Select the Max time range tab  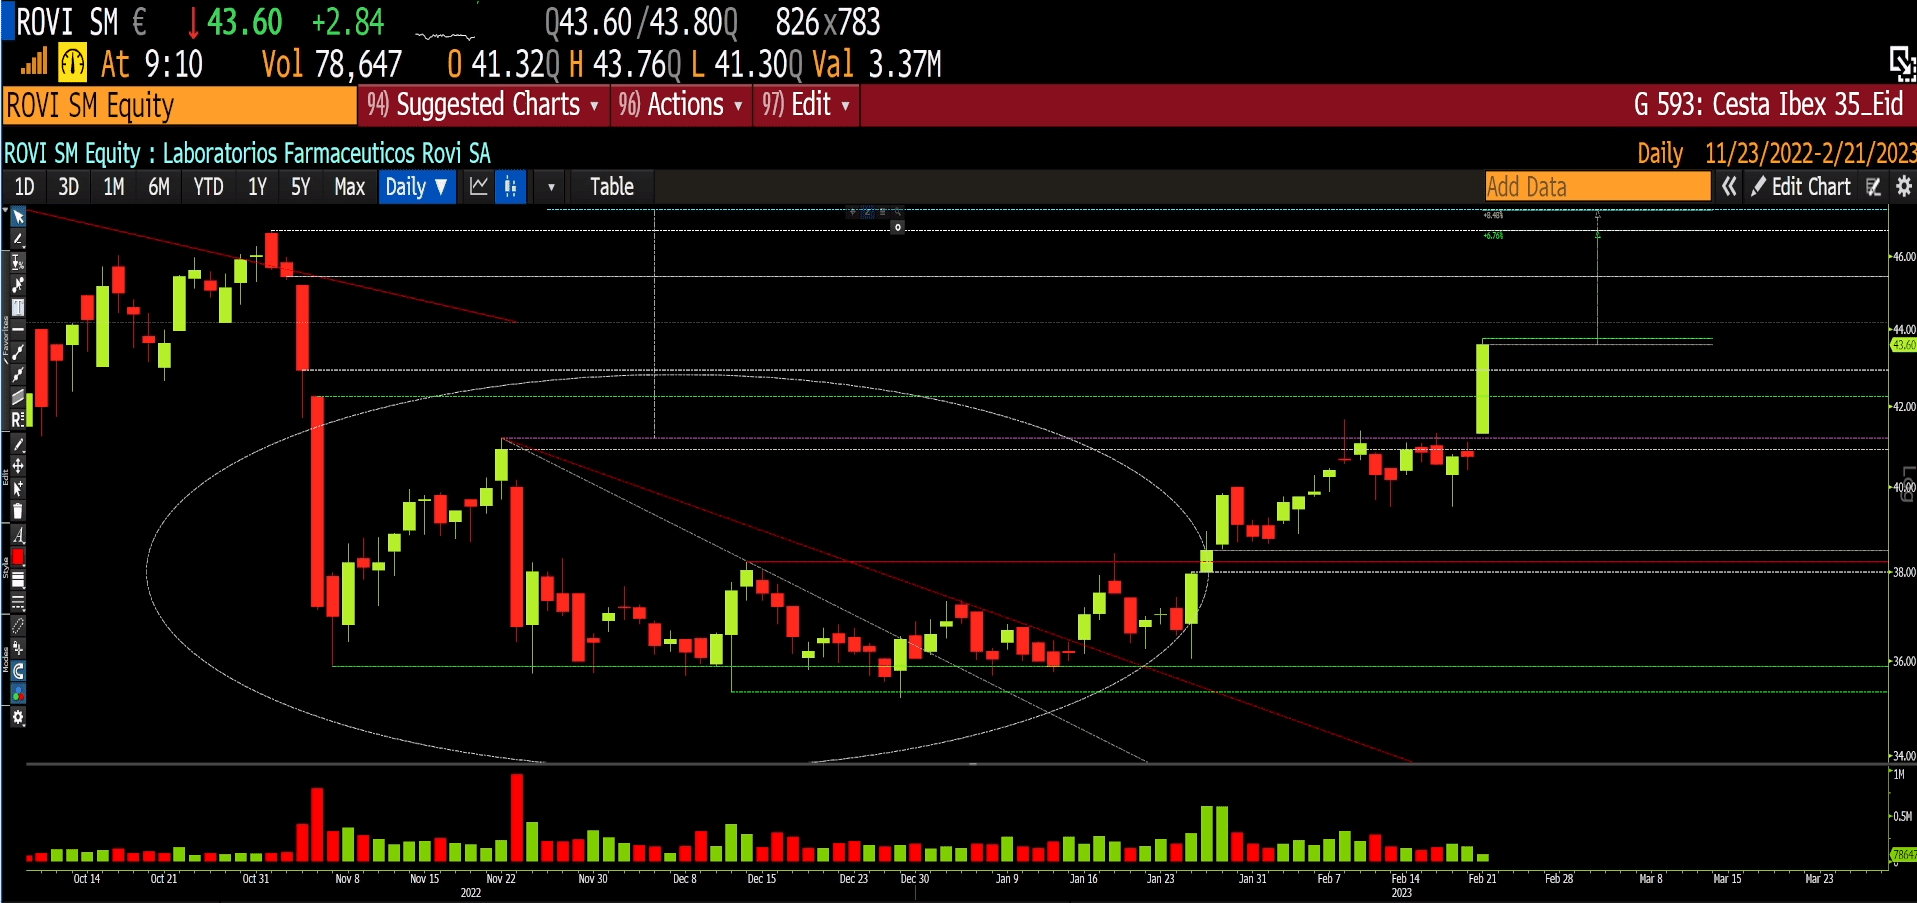point(350,186)
